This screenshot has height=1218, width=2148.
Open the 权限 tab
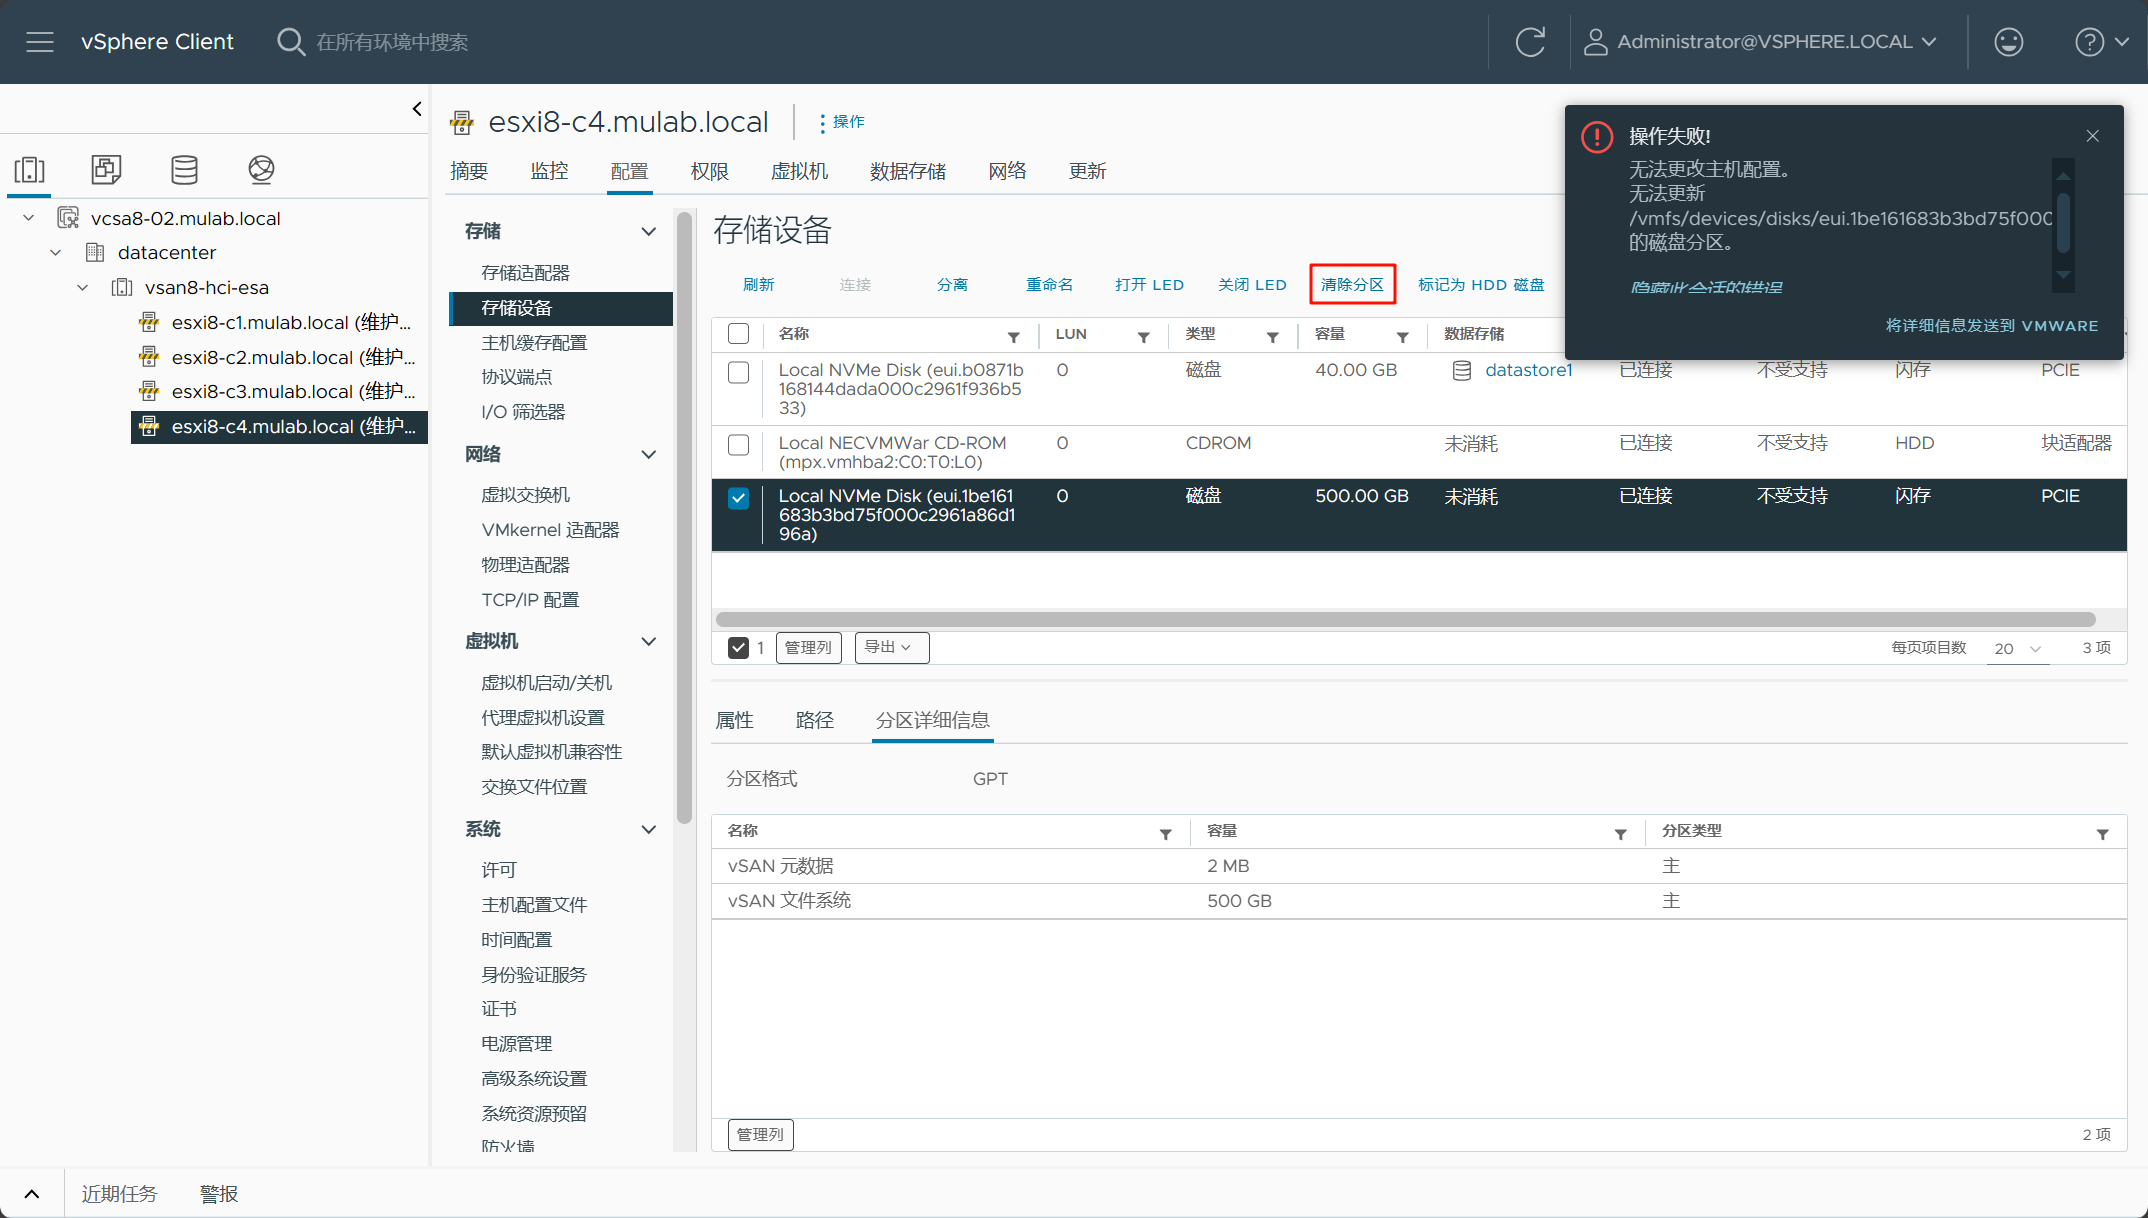pos(710,171)
